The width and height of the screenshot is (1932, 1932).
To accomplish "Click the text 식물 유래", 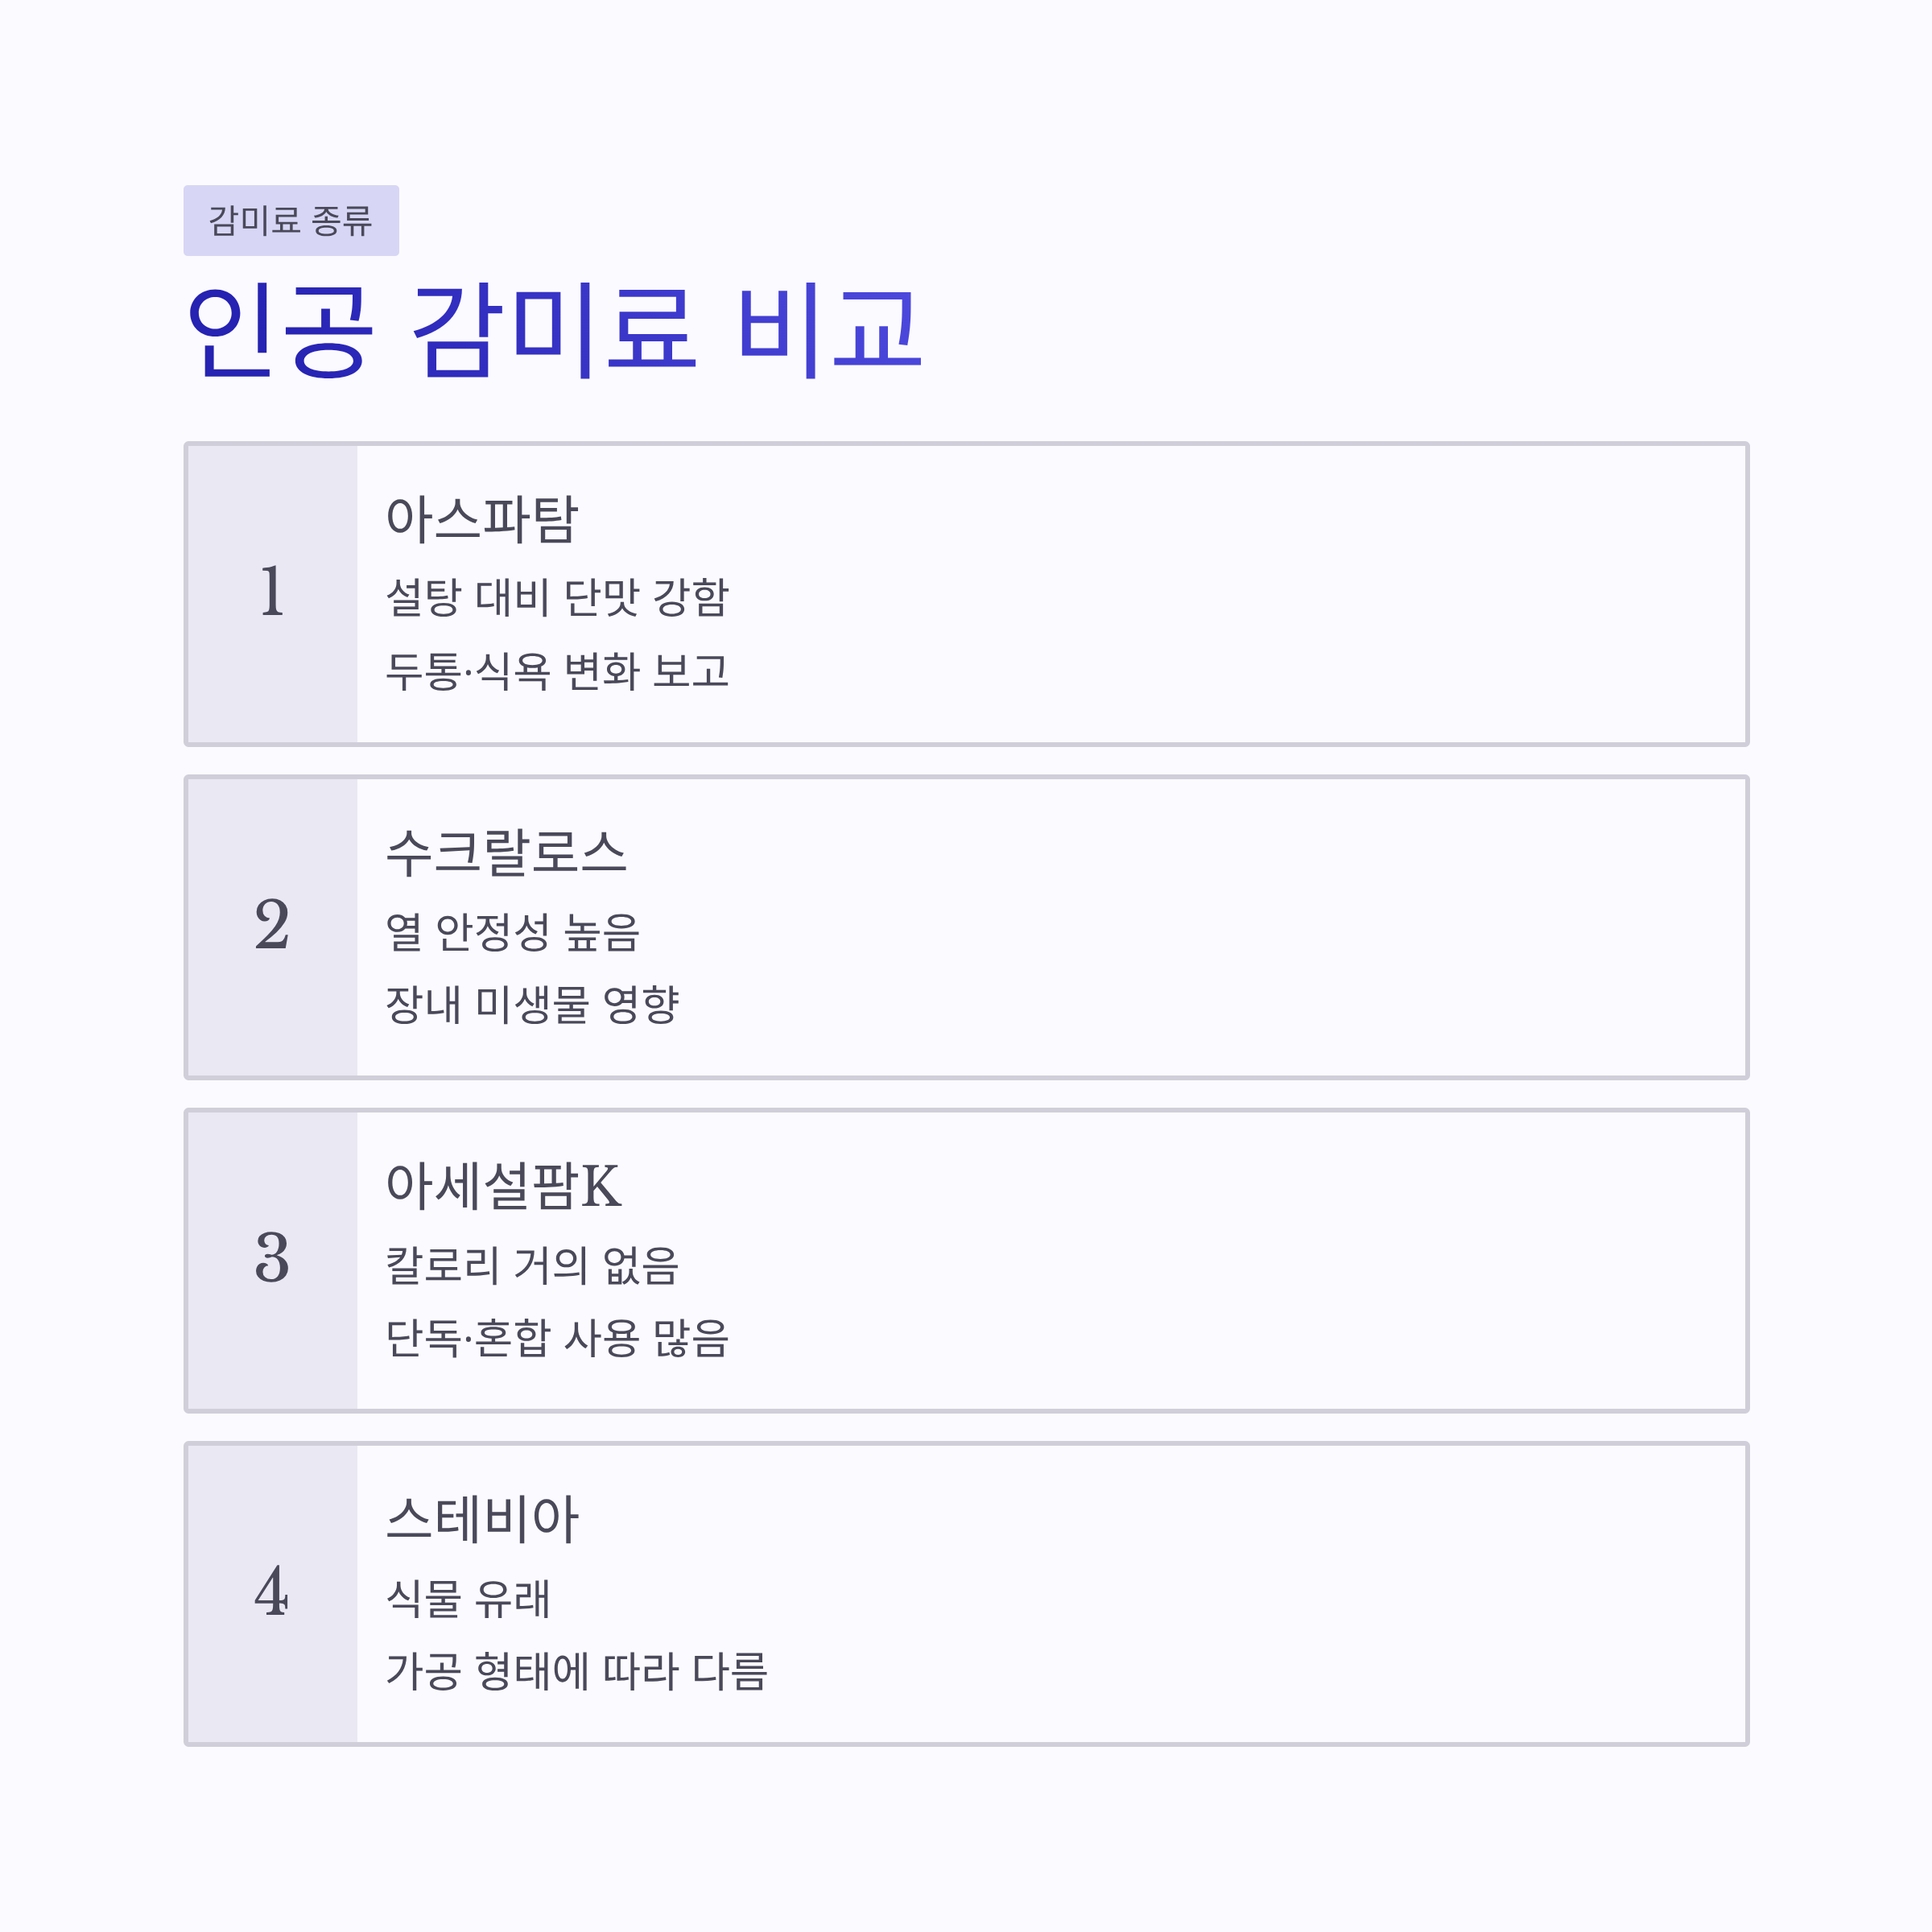I will [x=468, y=1597].
